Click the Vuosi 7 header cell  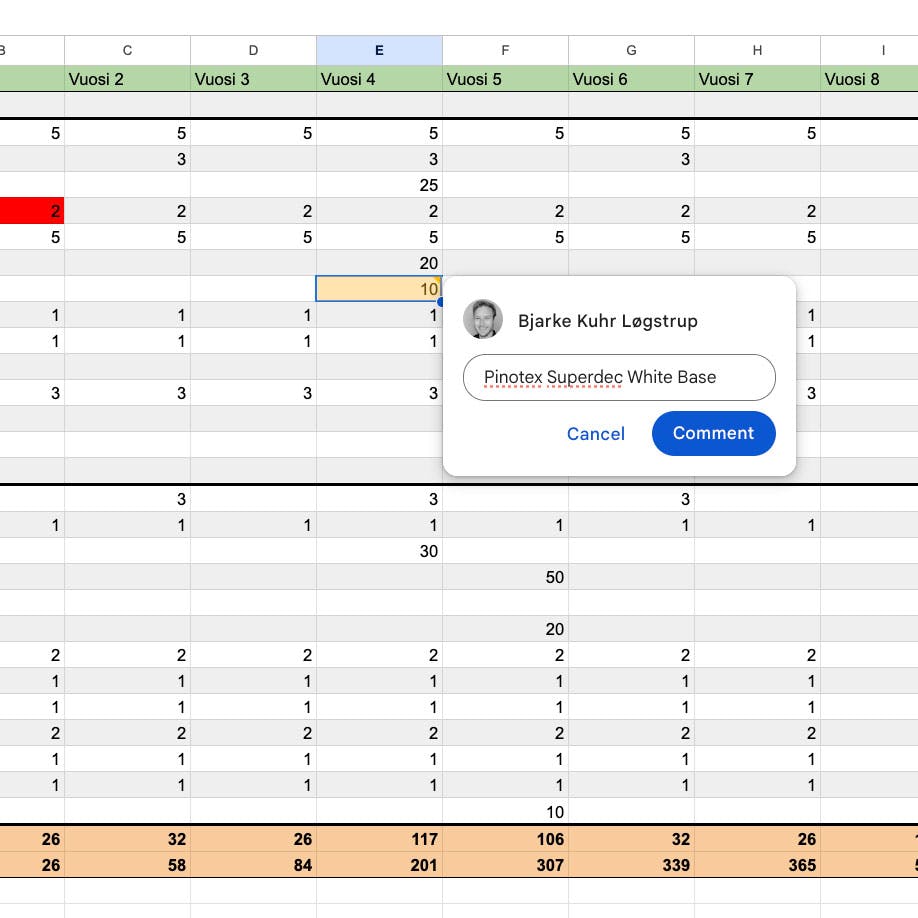(x=757, y=79)
